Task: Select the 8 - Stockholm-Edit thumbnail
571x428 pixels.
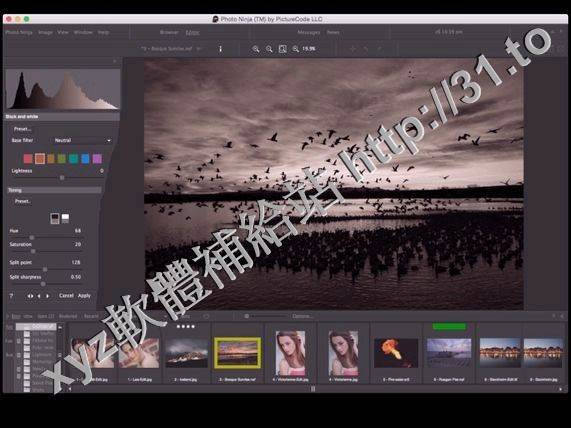Action: [x=500, y=354]
